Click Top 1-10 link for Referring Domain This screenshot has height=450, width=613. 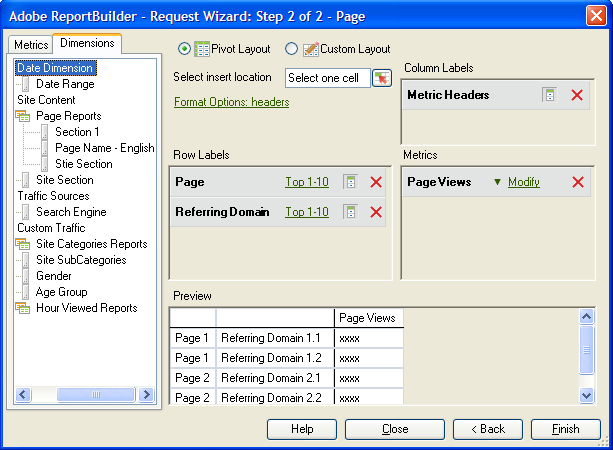pyautogui.click(x=307, y=212)
